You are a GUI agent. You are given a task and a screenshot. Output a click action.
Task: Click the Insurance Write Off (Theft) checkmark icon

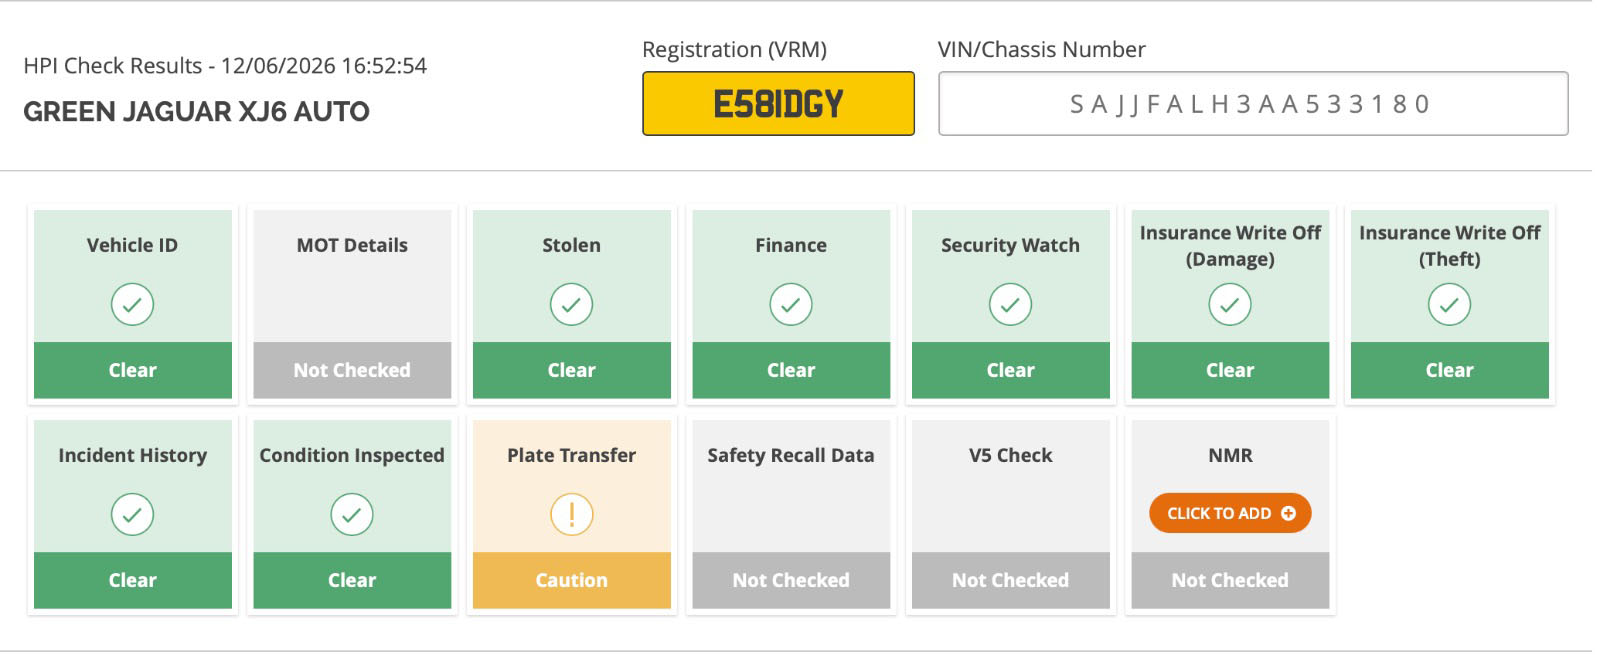tap(1449, 304)
